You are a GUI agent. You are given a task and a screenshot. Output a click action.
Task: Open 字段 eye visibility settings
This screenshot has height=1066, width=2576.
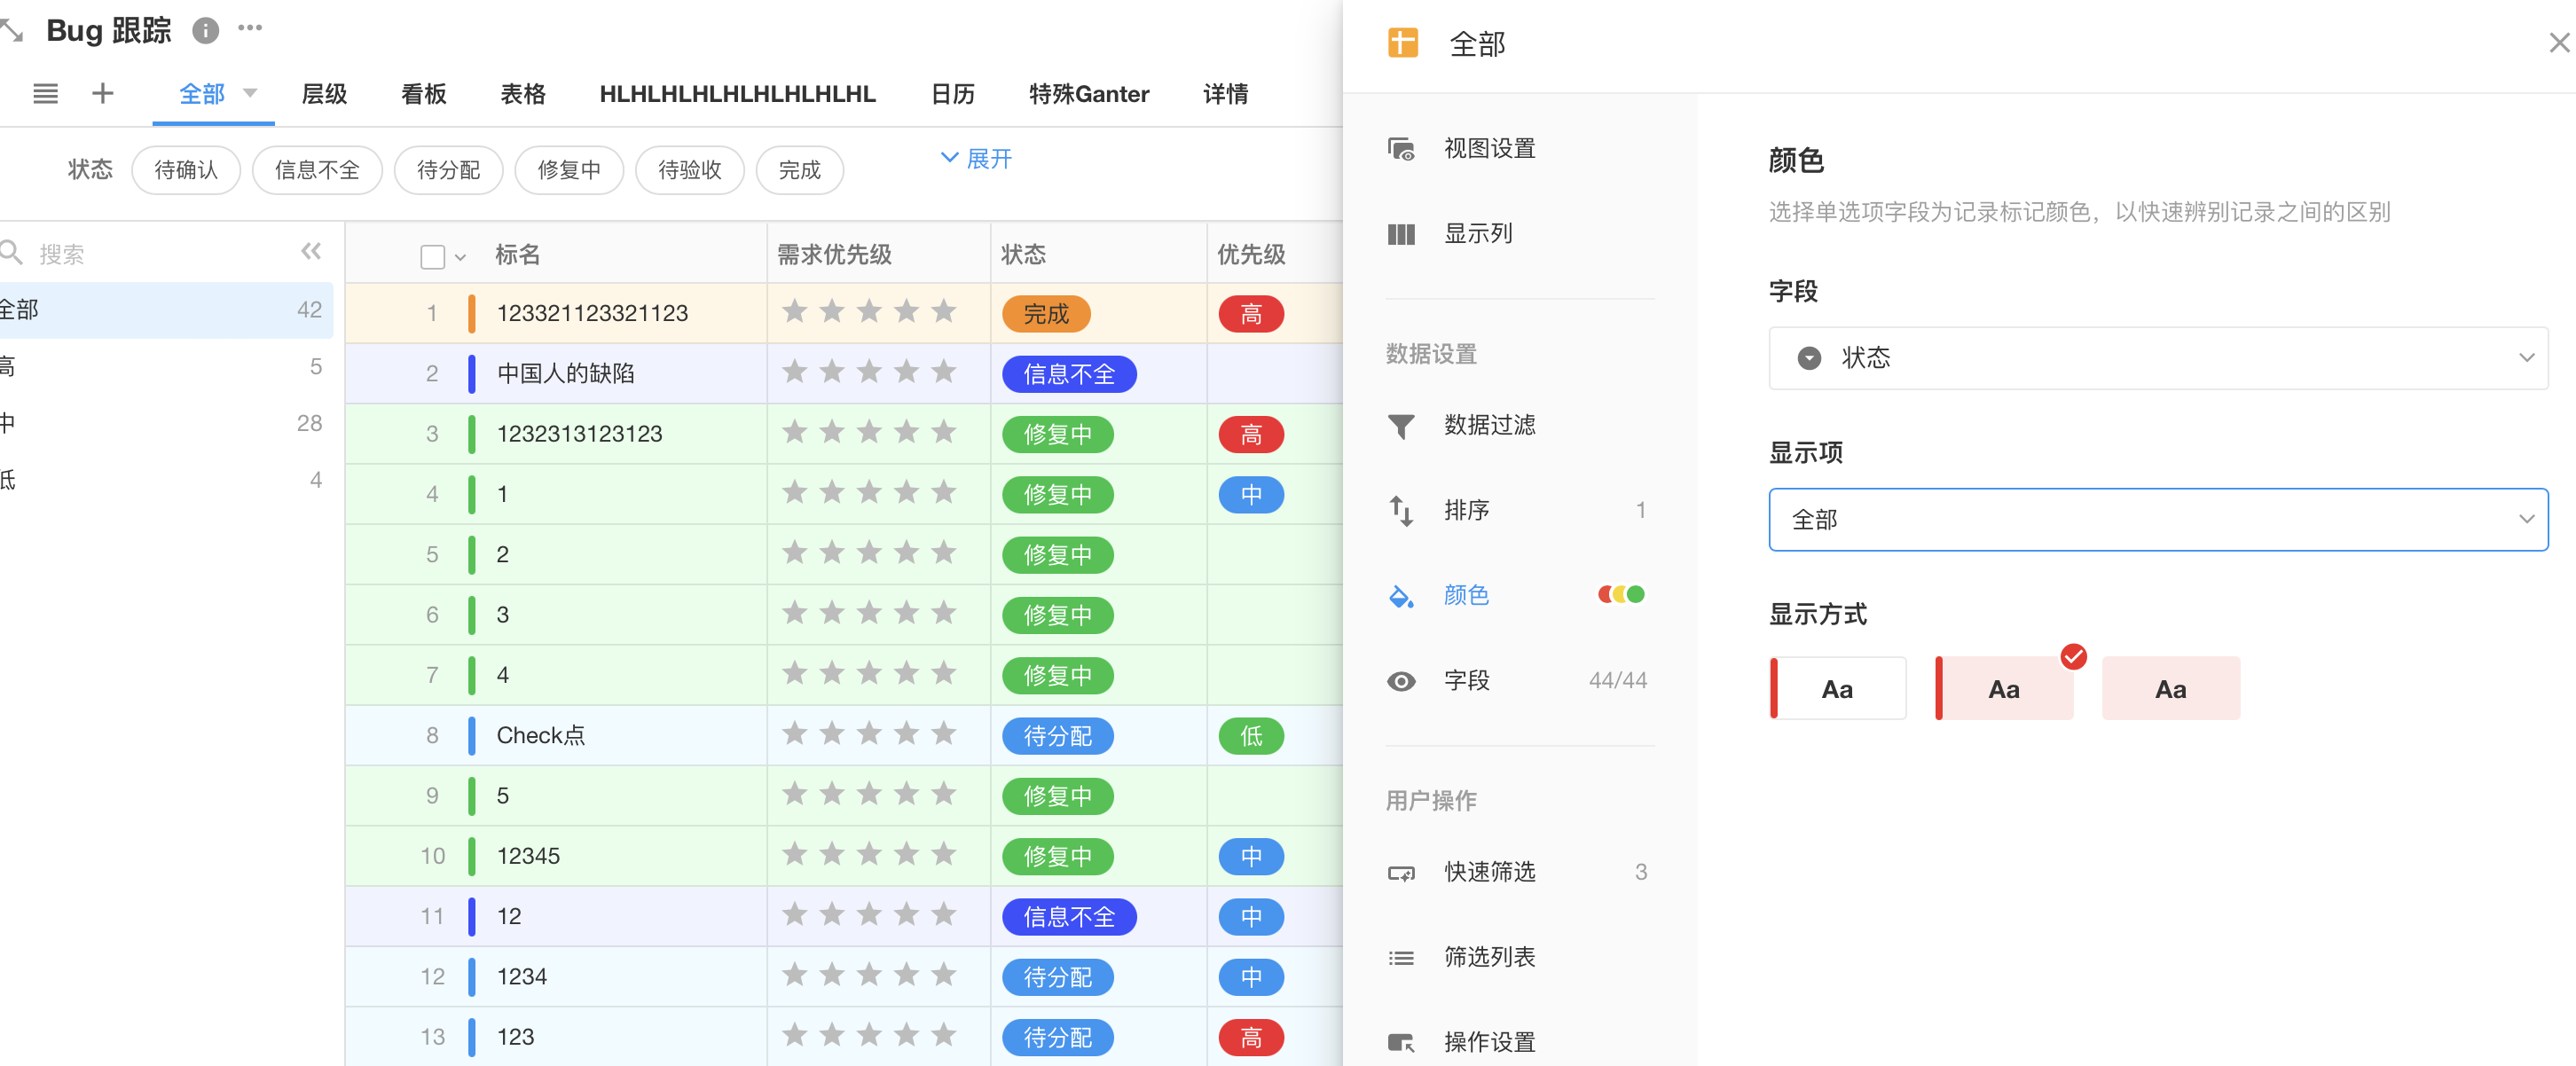point(1466,681)
